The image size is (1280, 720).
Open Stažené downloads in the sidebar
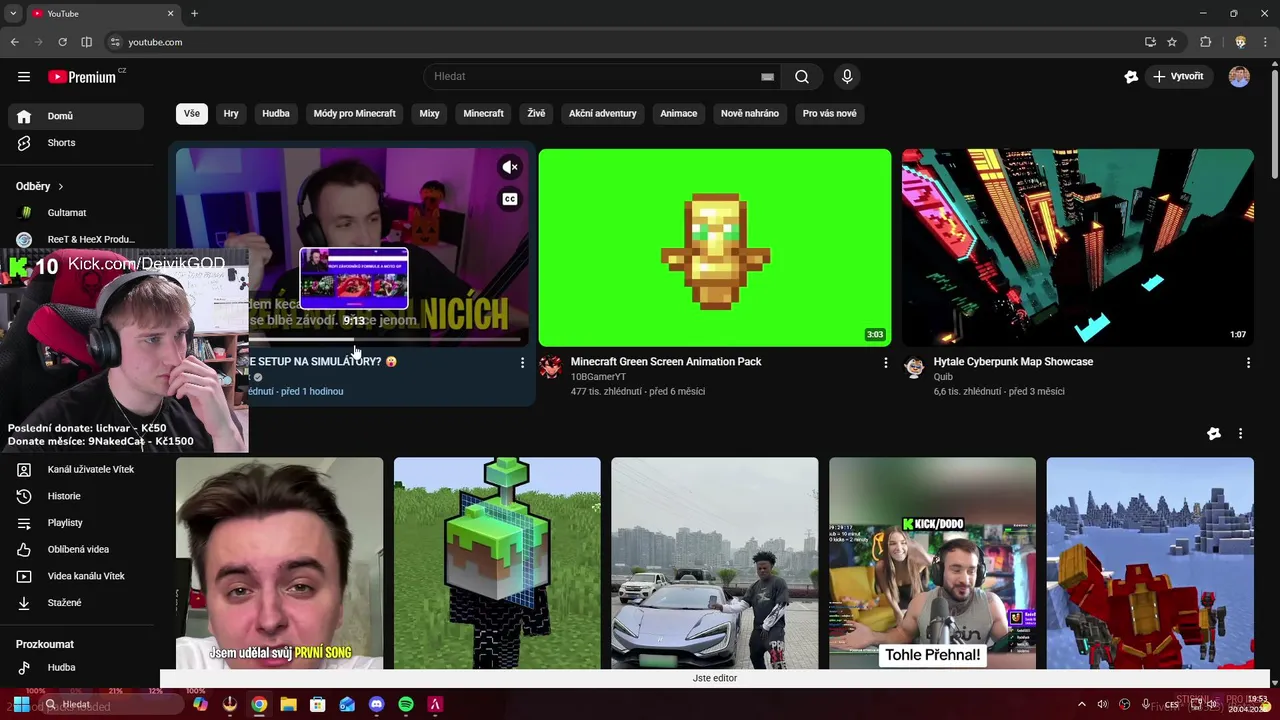click(76, 603)
